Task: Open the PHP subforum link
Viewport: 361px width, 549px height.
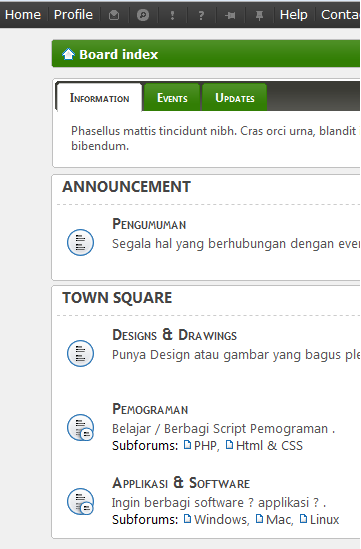Action: click(x=207, y=446)
